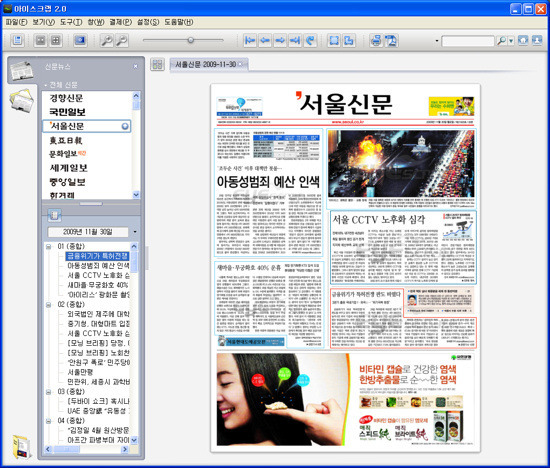Click the last icon at toolbar right end
This screenshot has width=550, height=468.
pos(537,40)
